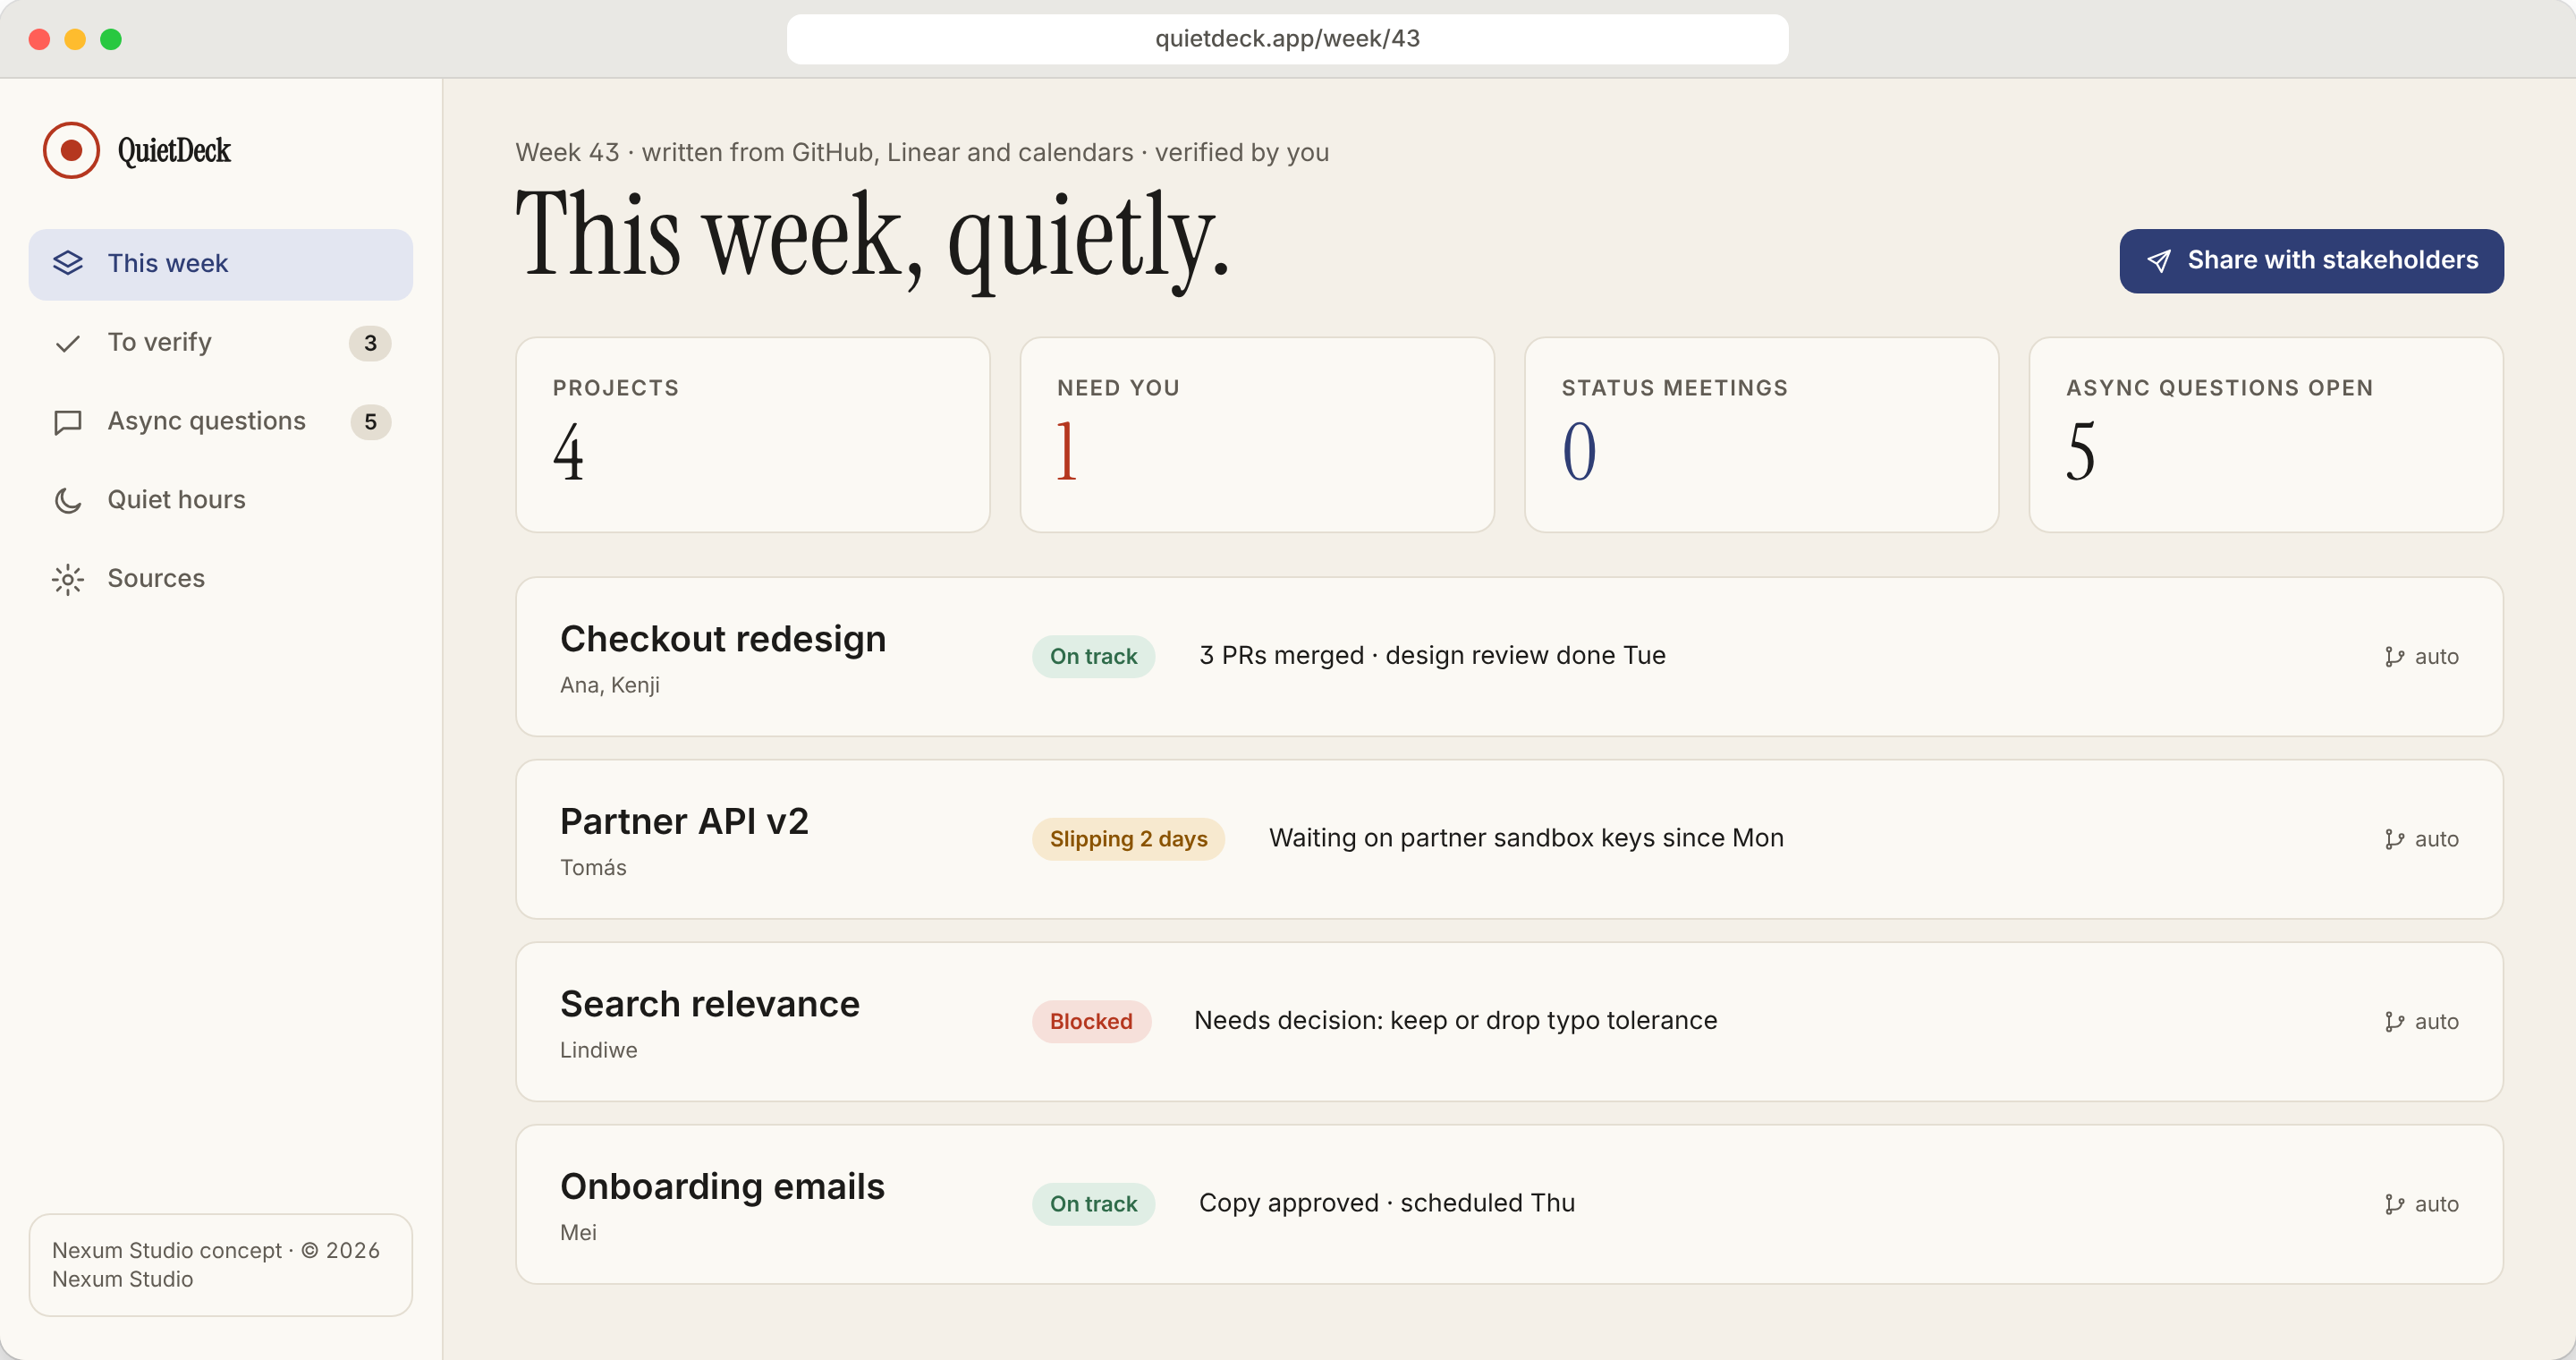
Task: Click '3 PRs merged · design review done Tue'
Action: [x=1432, y=656]
